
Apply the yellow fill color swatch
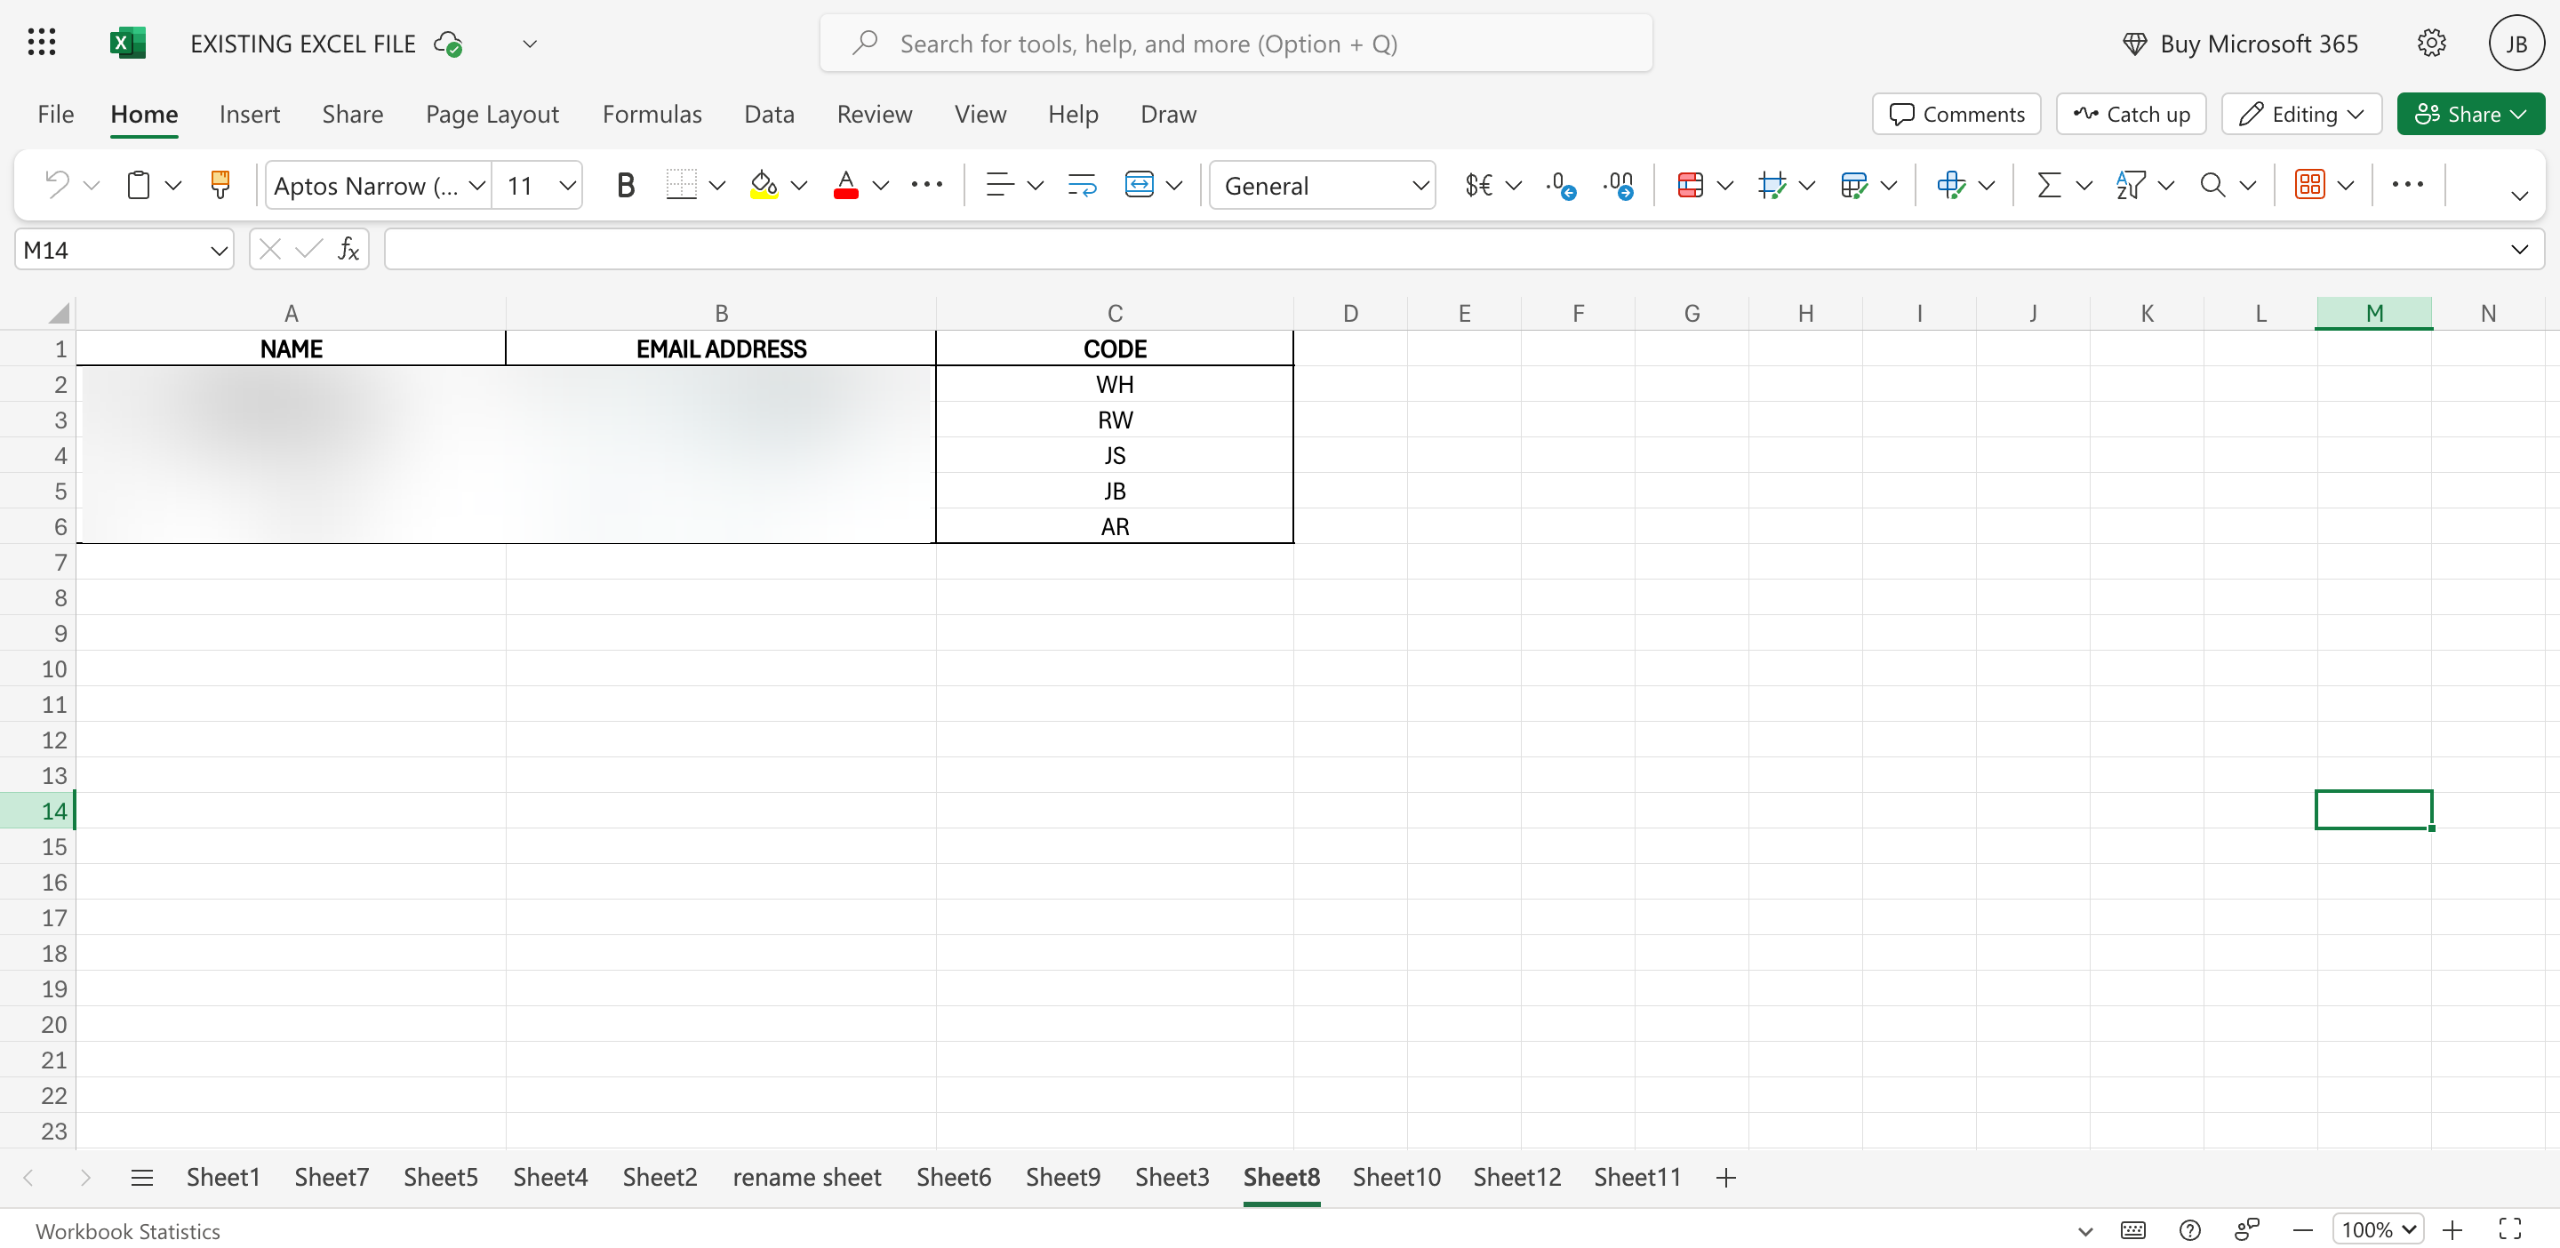pos(764,185)
